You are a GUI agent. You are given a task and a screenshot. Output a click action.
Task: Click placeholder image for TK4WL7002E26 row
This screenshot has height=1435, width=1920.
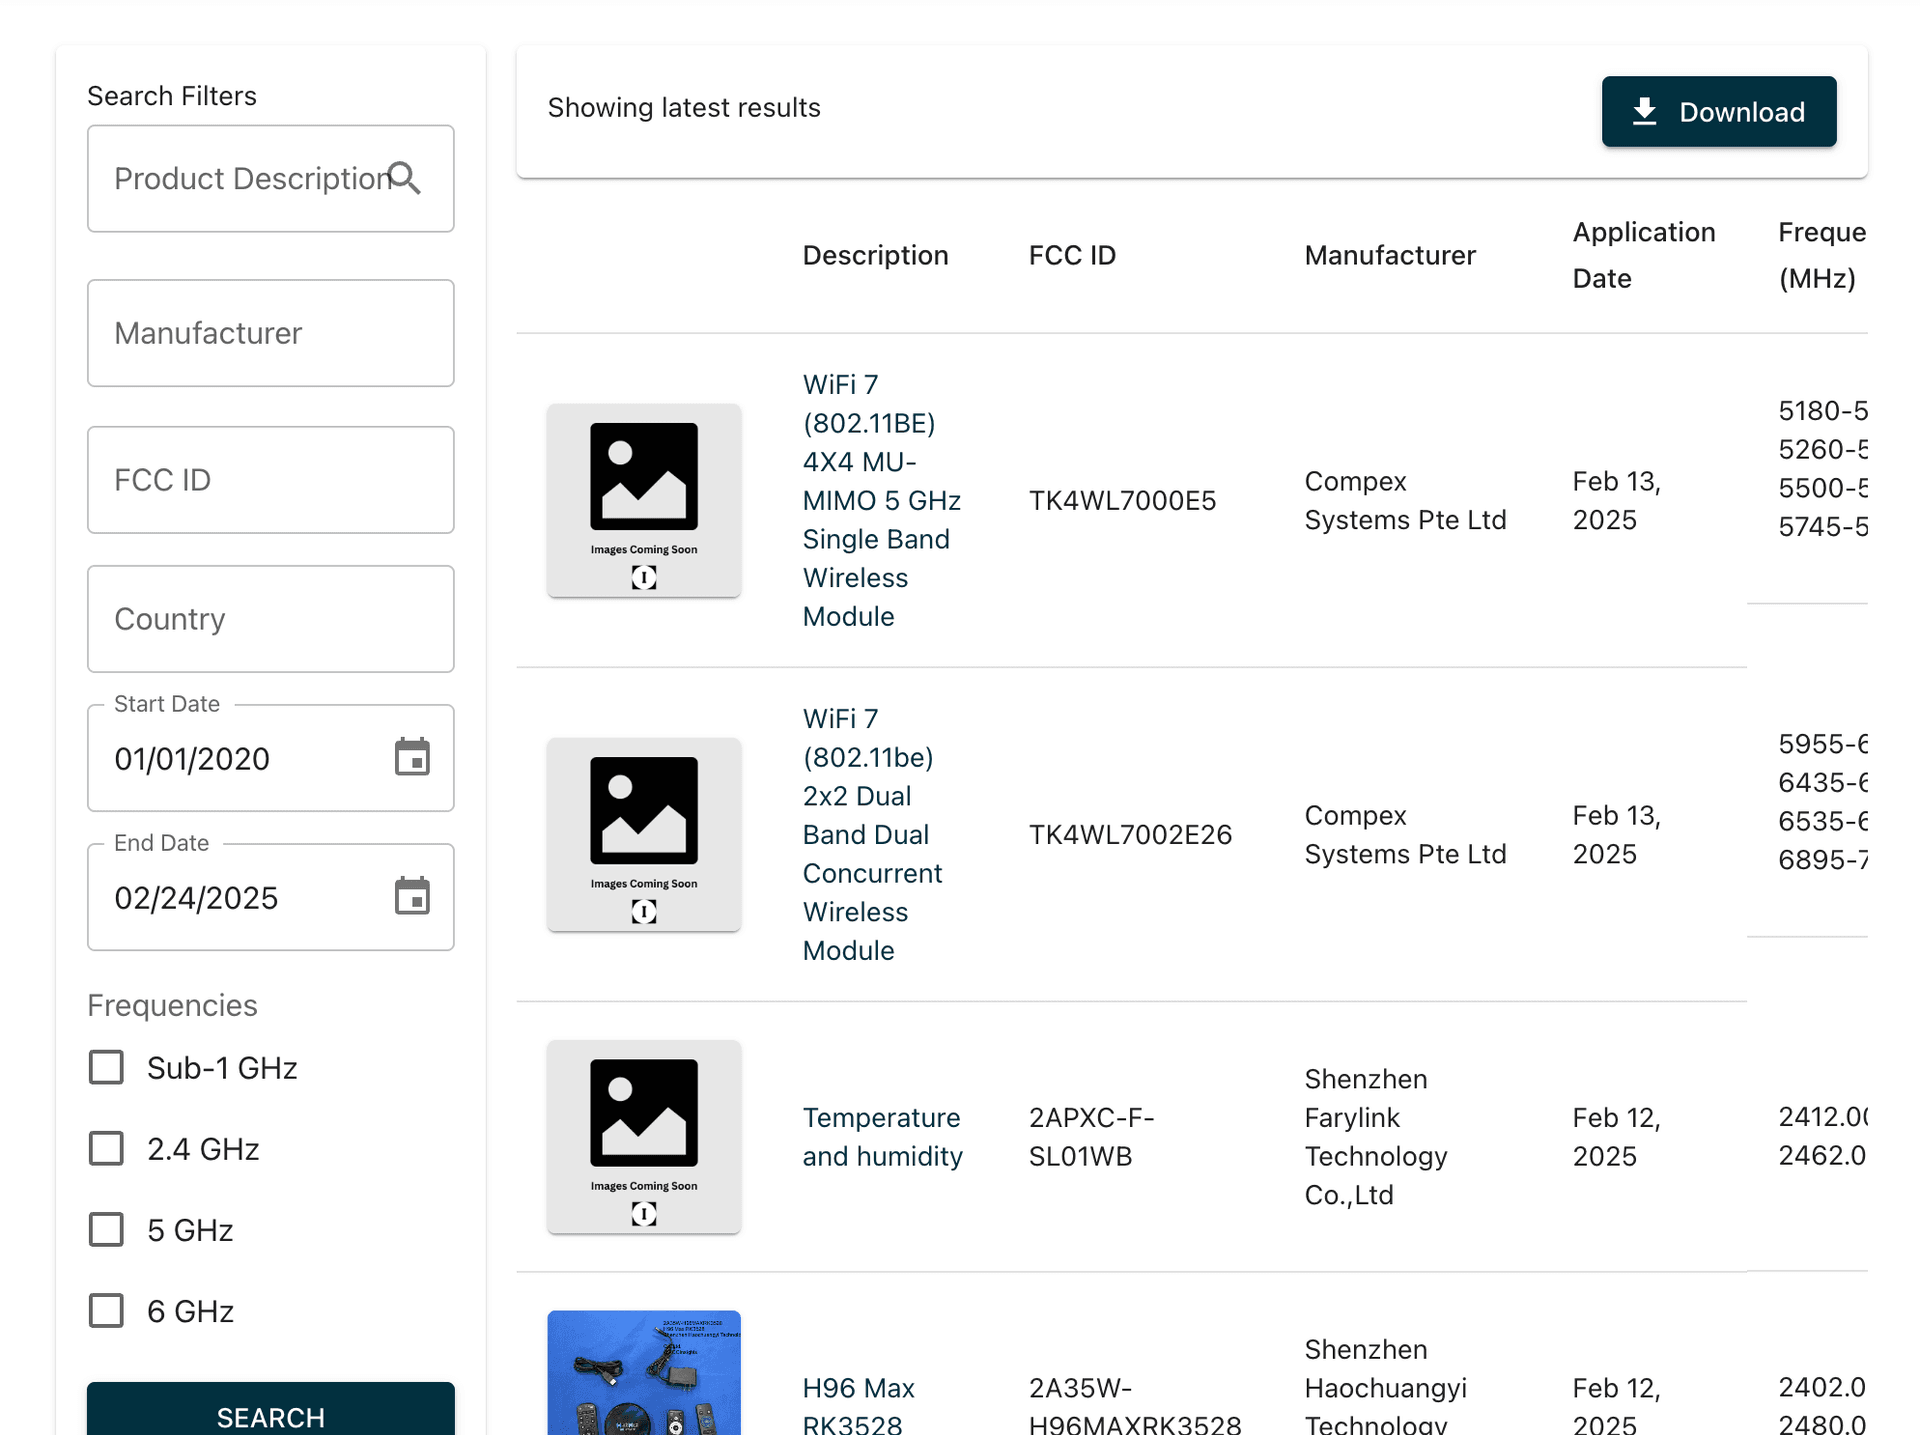click(644, 834)
